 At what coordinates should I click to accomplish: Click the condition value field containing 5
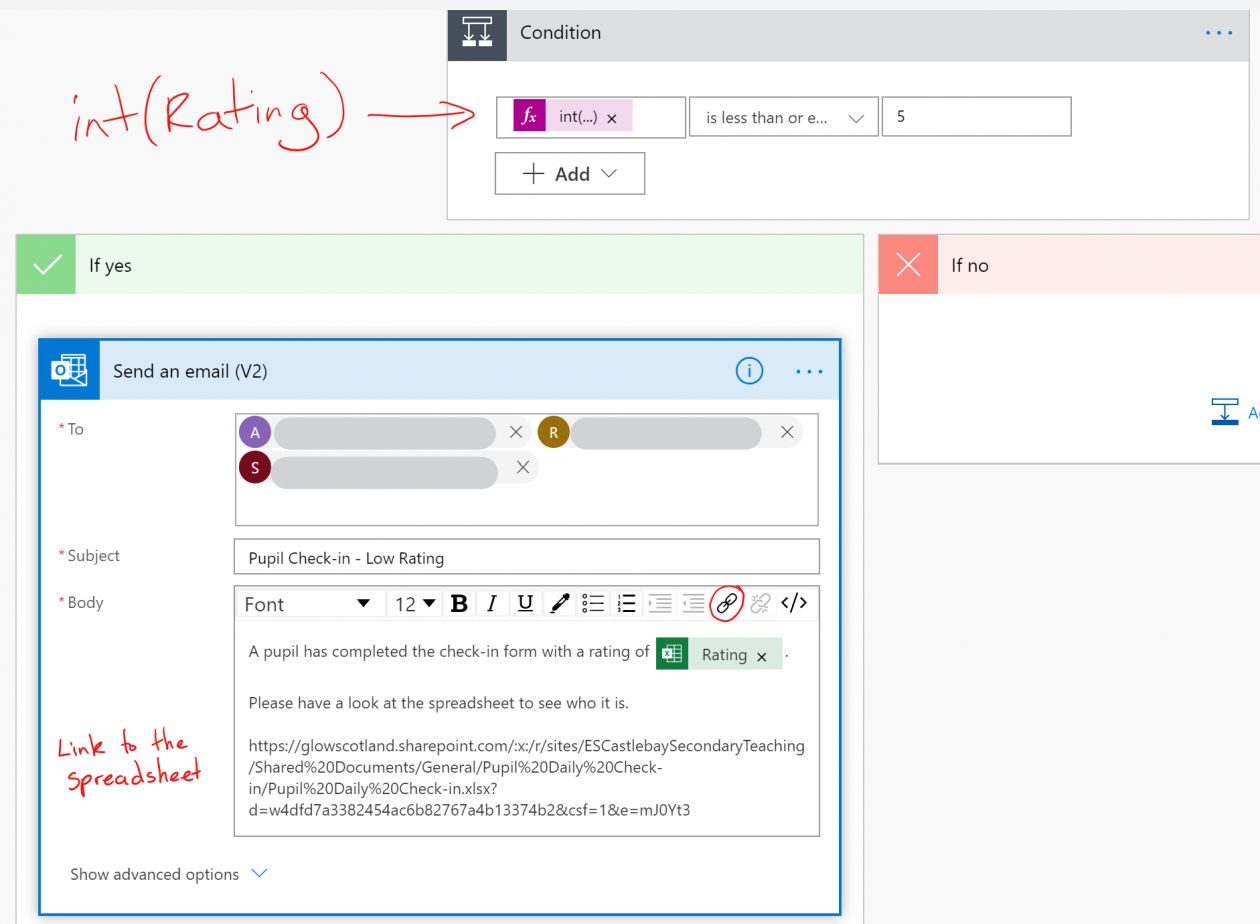tap(976, 117)
